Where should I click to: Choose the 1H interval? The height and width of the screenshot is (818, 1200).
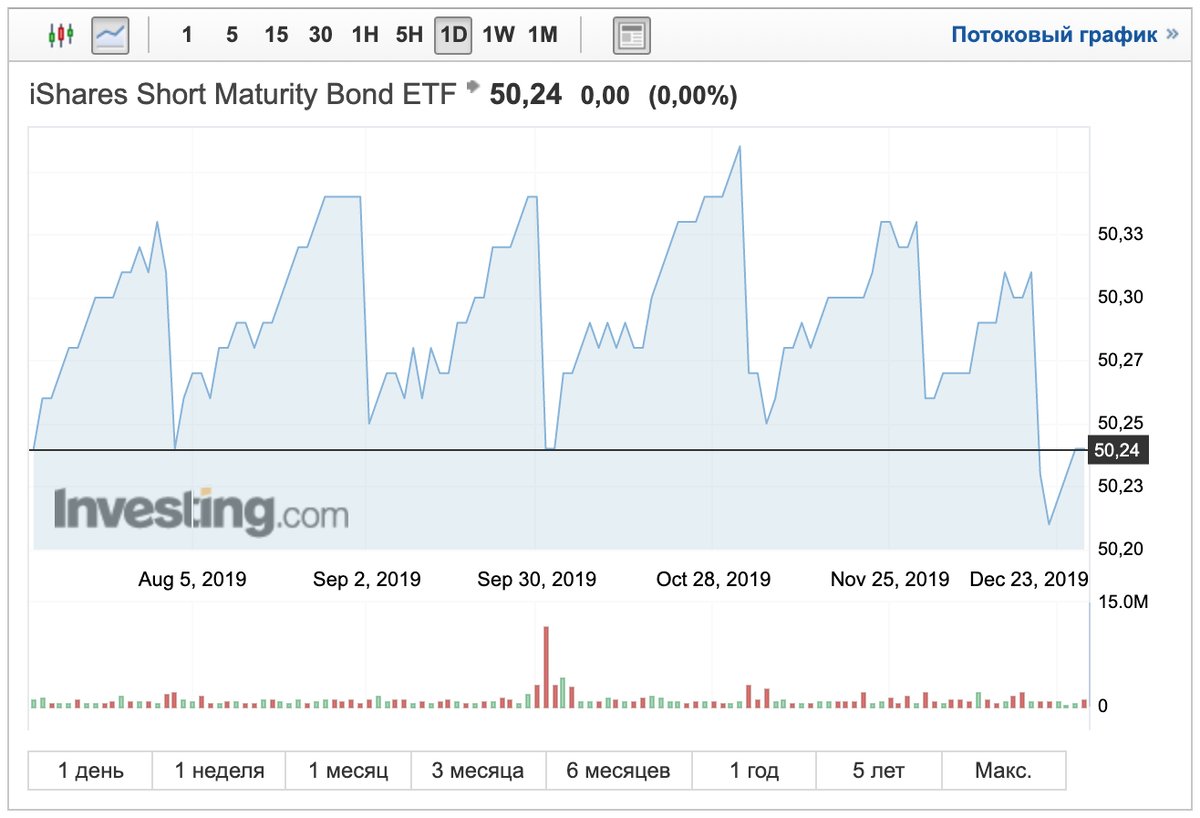[365, 35]
